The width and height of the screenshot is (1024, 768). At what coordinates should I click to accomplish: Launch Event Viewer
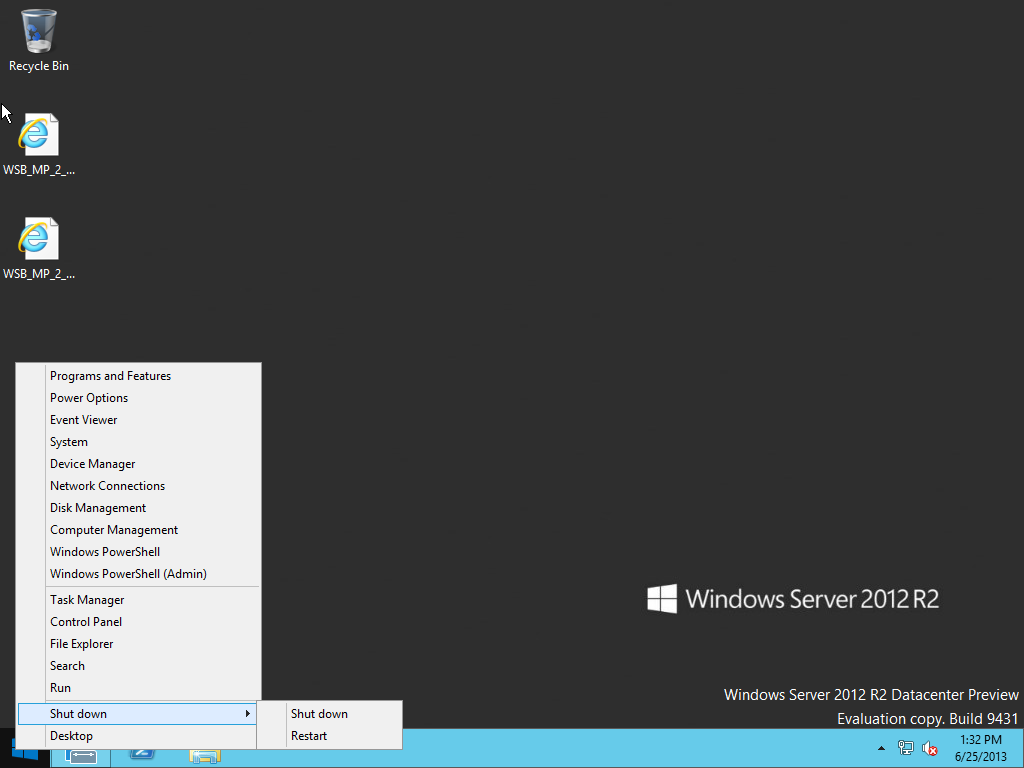point(139,420)
